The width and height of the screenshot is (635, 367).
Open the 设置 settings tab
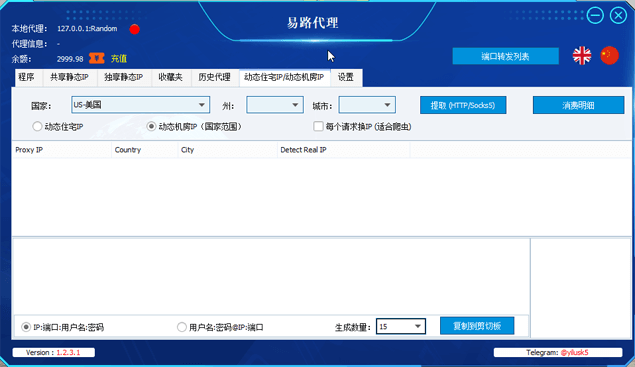[346, 77]
